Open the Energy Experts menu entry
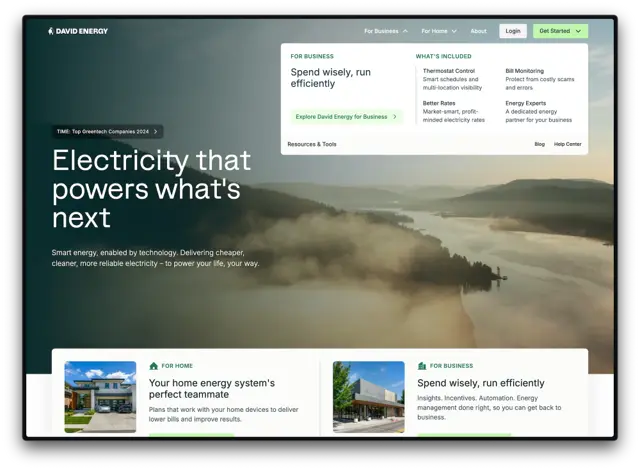 (538, 111)
